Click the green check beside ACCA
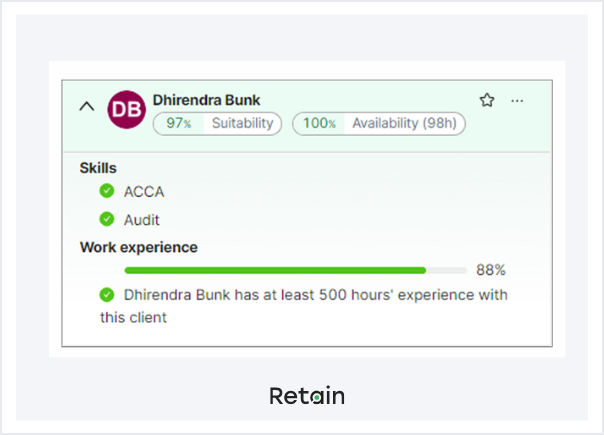 coord(107,191)
